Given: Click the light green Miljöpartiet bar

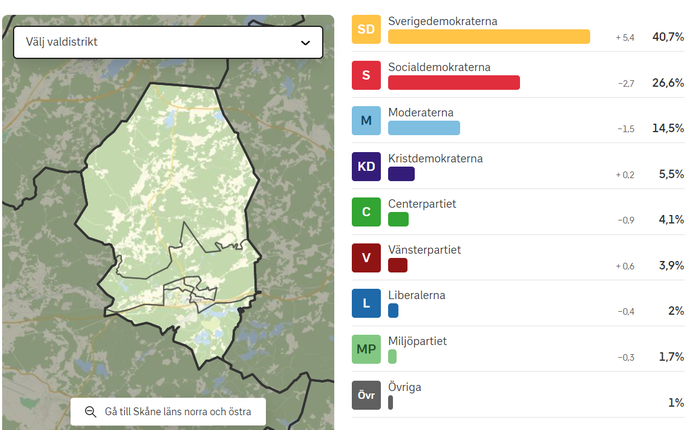Looking at the screenshot, I should pos(392,356).
